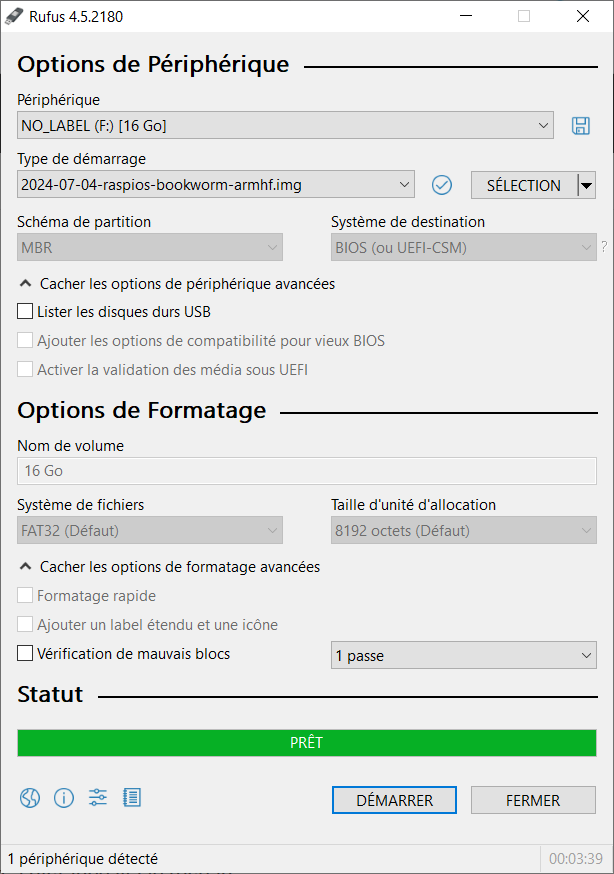Click the save device image floppy icon
The width and height of the screenshot is (614, 874).
(581, 125)
